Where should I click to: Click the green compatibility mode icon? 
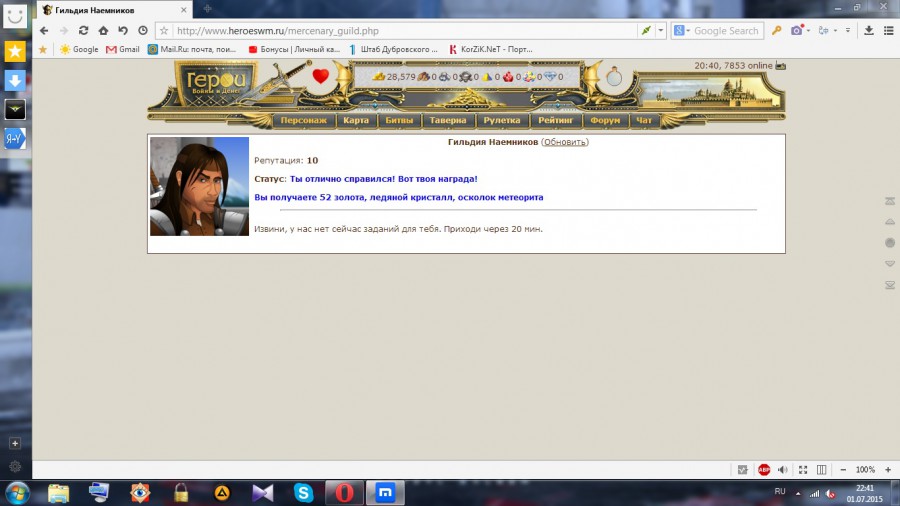tap(646, 31)
